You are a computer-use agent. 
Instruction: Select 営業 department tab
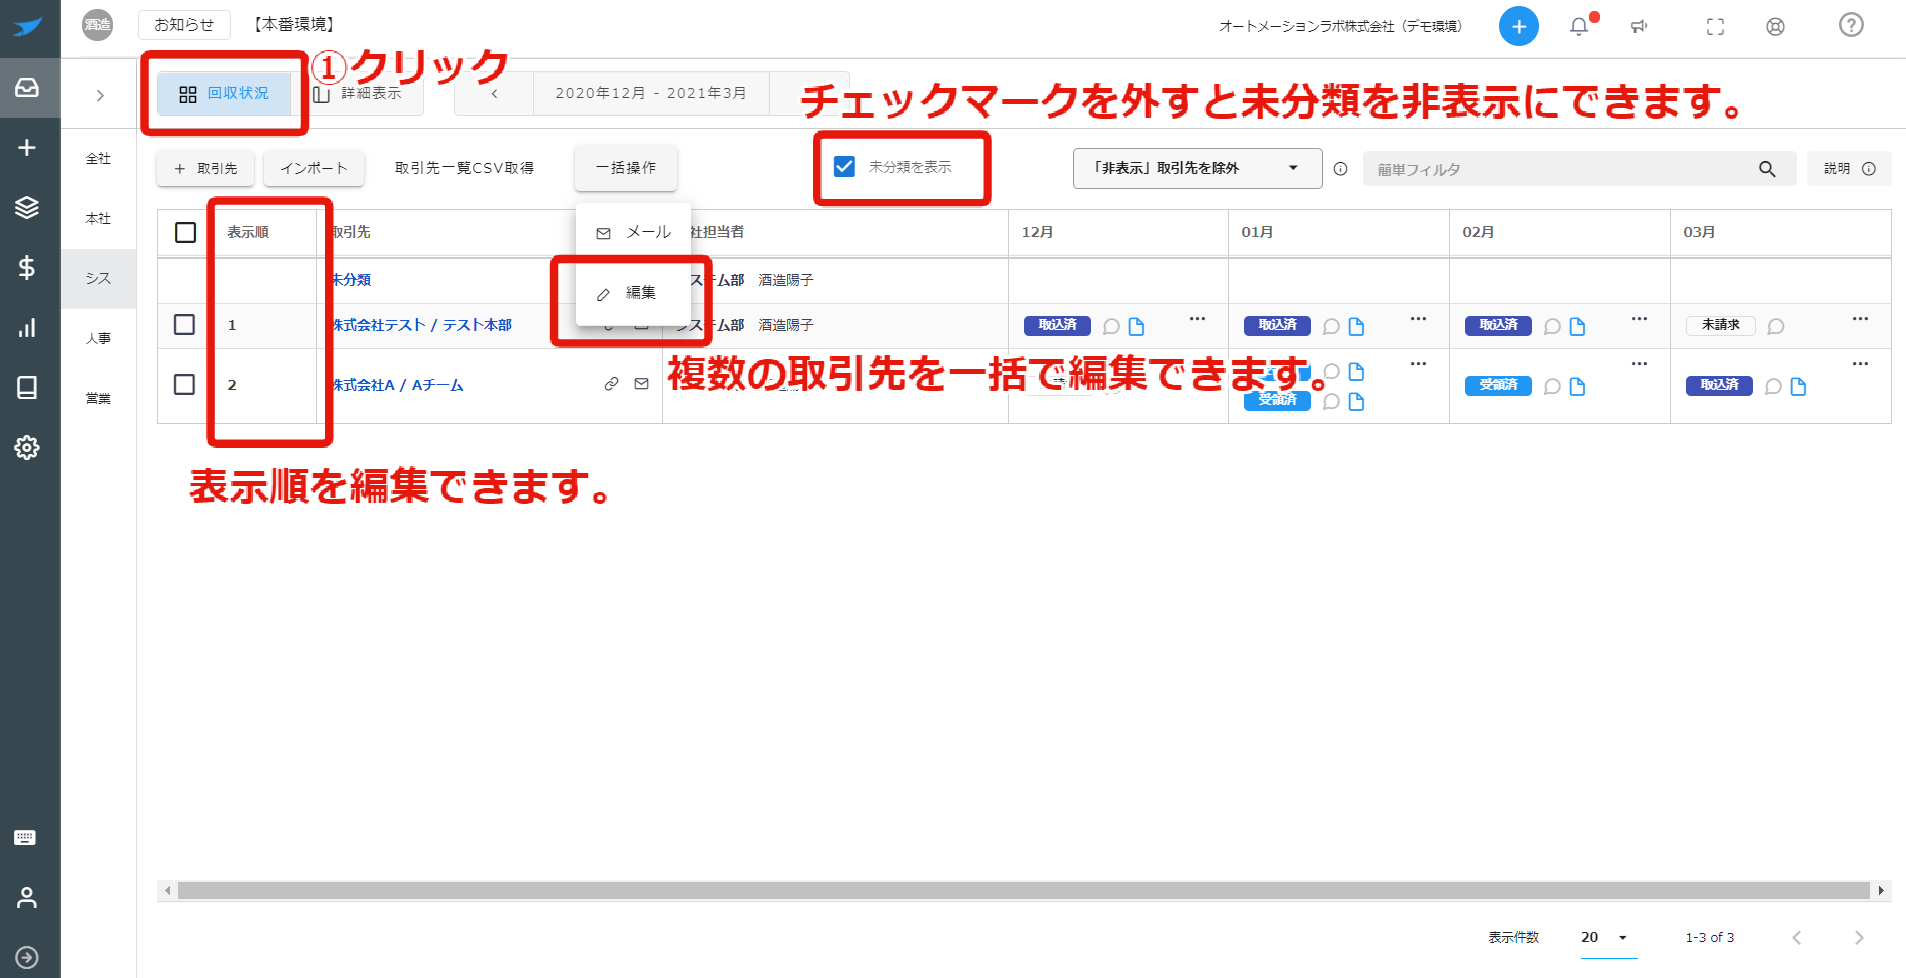pyautogui.click(x=98, y=399)
